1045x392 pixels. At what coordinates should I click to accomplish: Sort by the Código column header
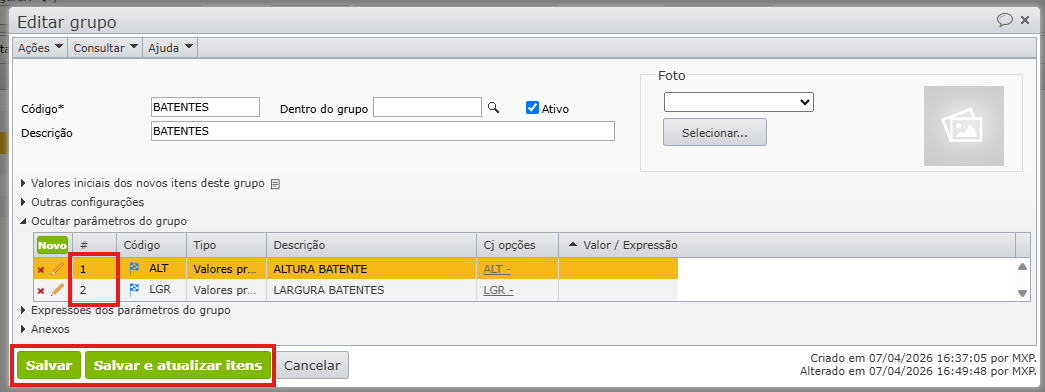(x=152, y=245)
